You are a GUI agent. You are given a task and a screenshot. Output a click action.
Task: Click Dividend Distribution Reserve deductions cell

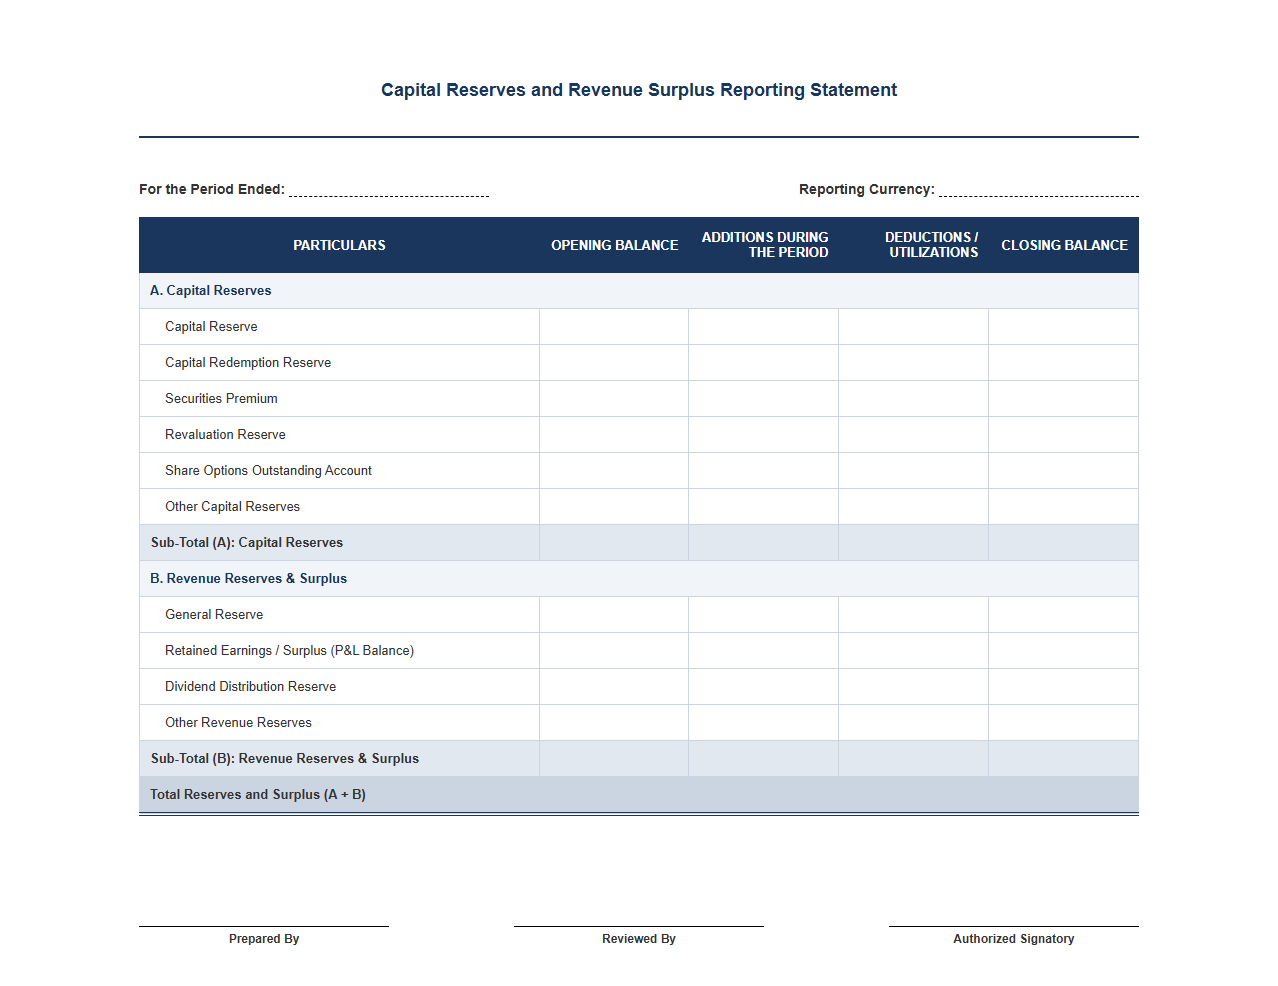click(x=914, y=687)
